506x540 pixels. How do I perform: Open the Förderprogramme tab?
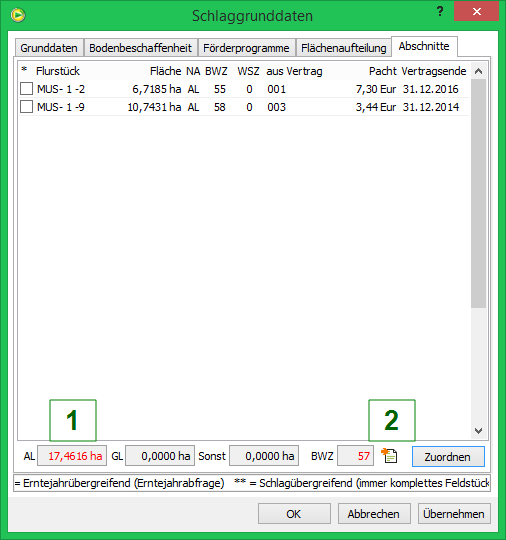(246, 48)
